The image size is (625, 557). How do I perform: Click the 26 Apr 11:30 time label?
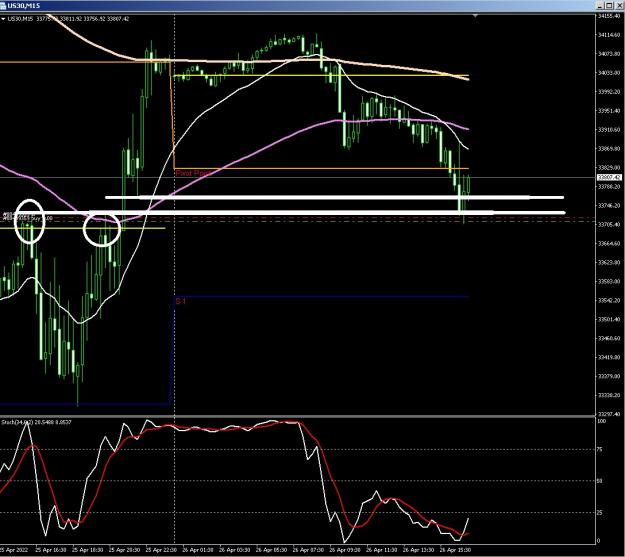tap(382, 550)
